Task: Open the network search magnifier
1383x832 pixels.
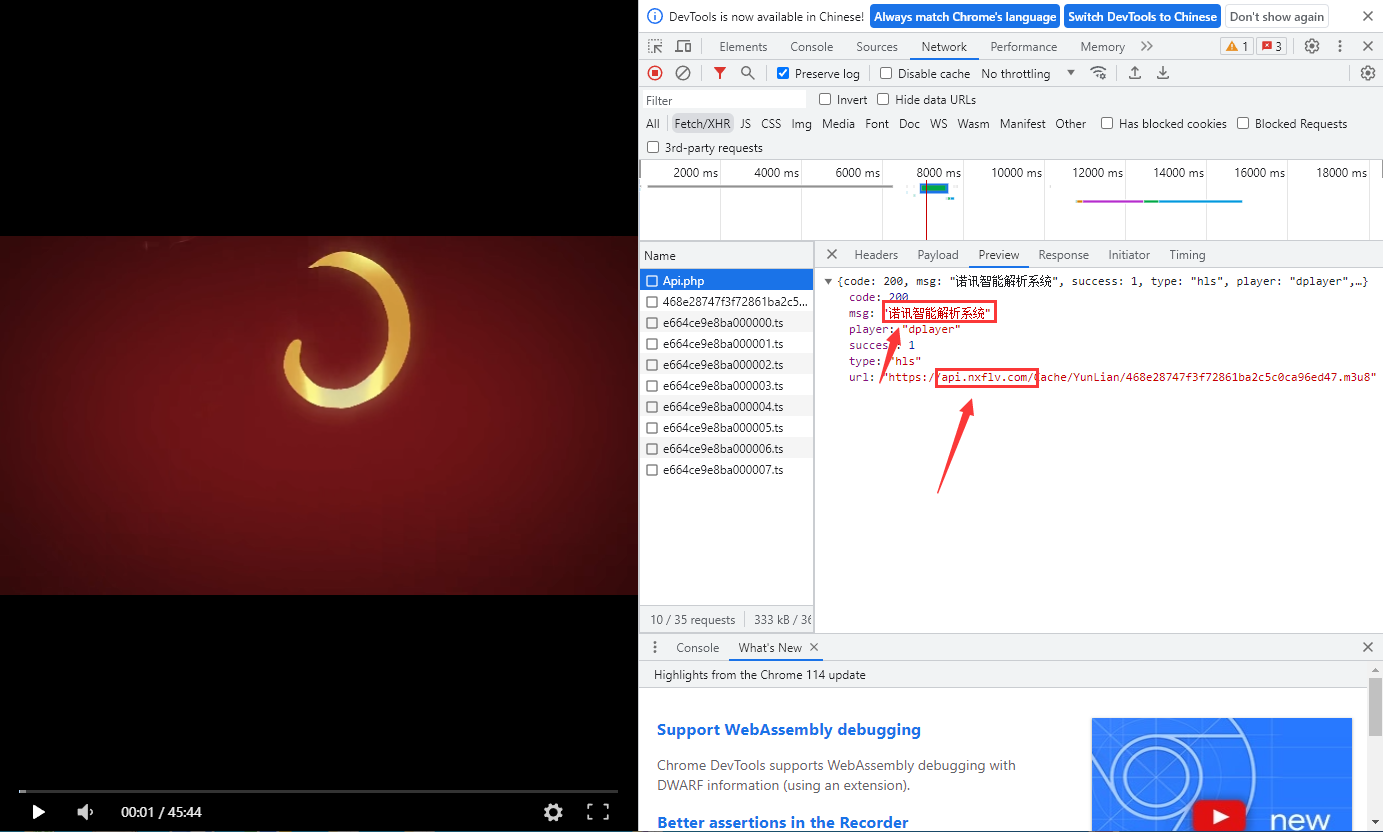Action: pos(747,73)
